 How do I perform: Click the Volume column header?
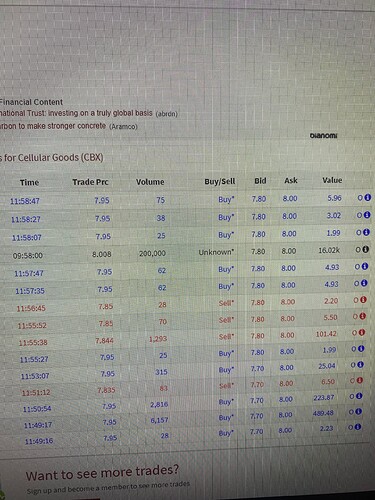click(x=150, y=182)
